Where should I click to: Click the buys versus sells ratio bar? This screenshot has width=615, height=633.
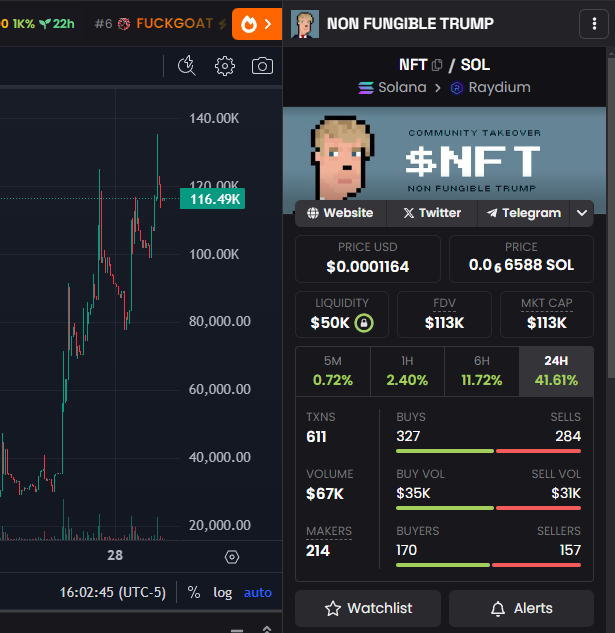(x=488, y=451)
